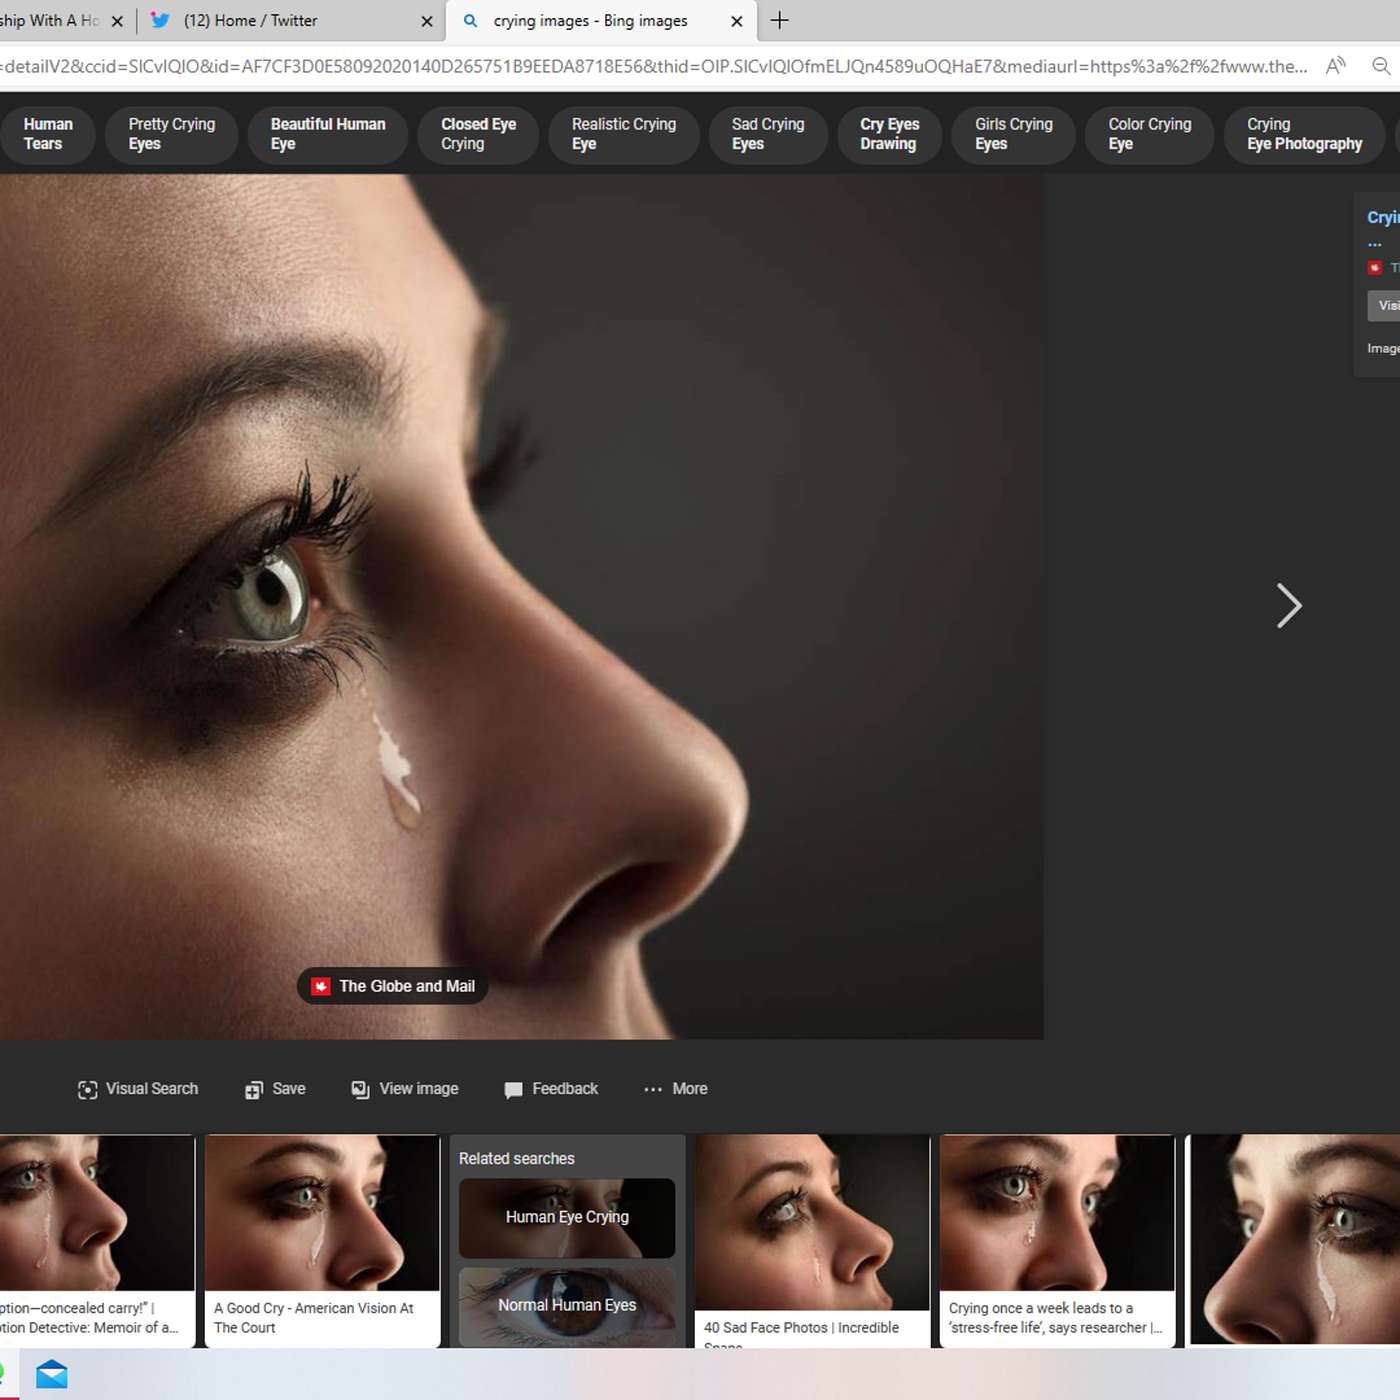This screenshot has width=1400, height=1400.
Task: Close the crying images Bing tab
Action: pos(737,21)
